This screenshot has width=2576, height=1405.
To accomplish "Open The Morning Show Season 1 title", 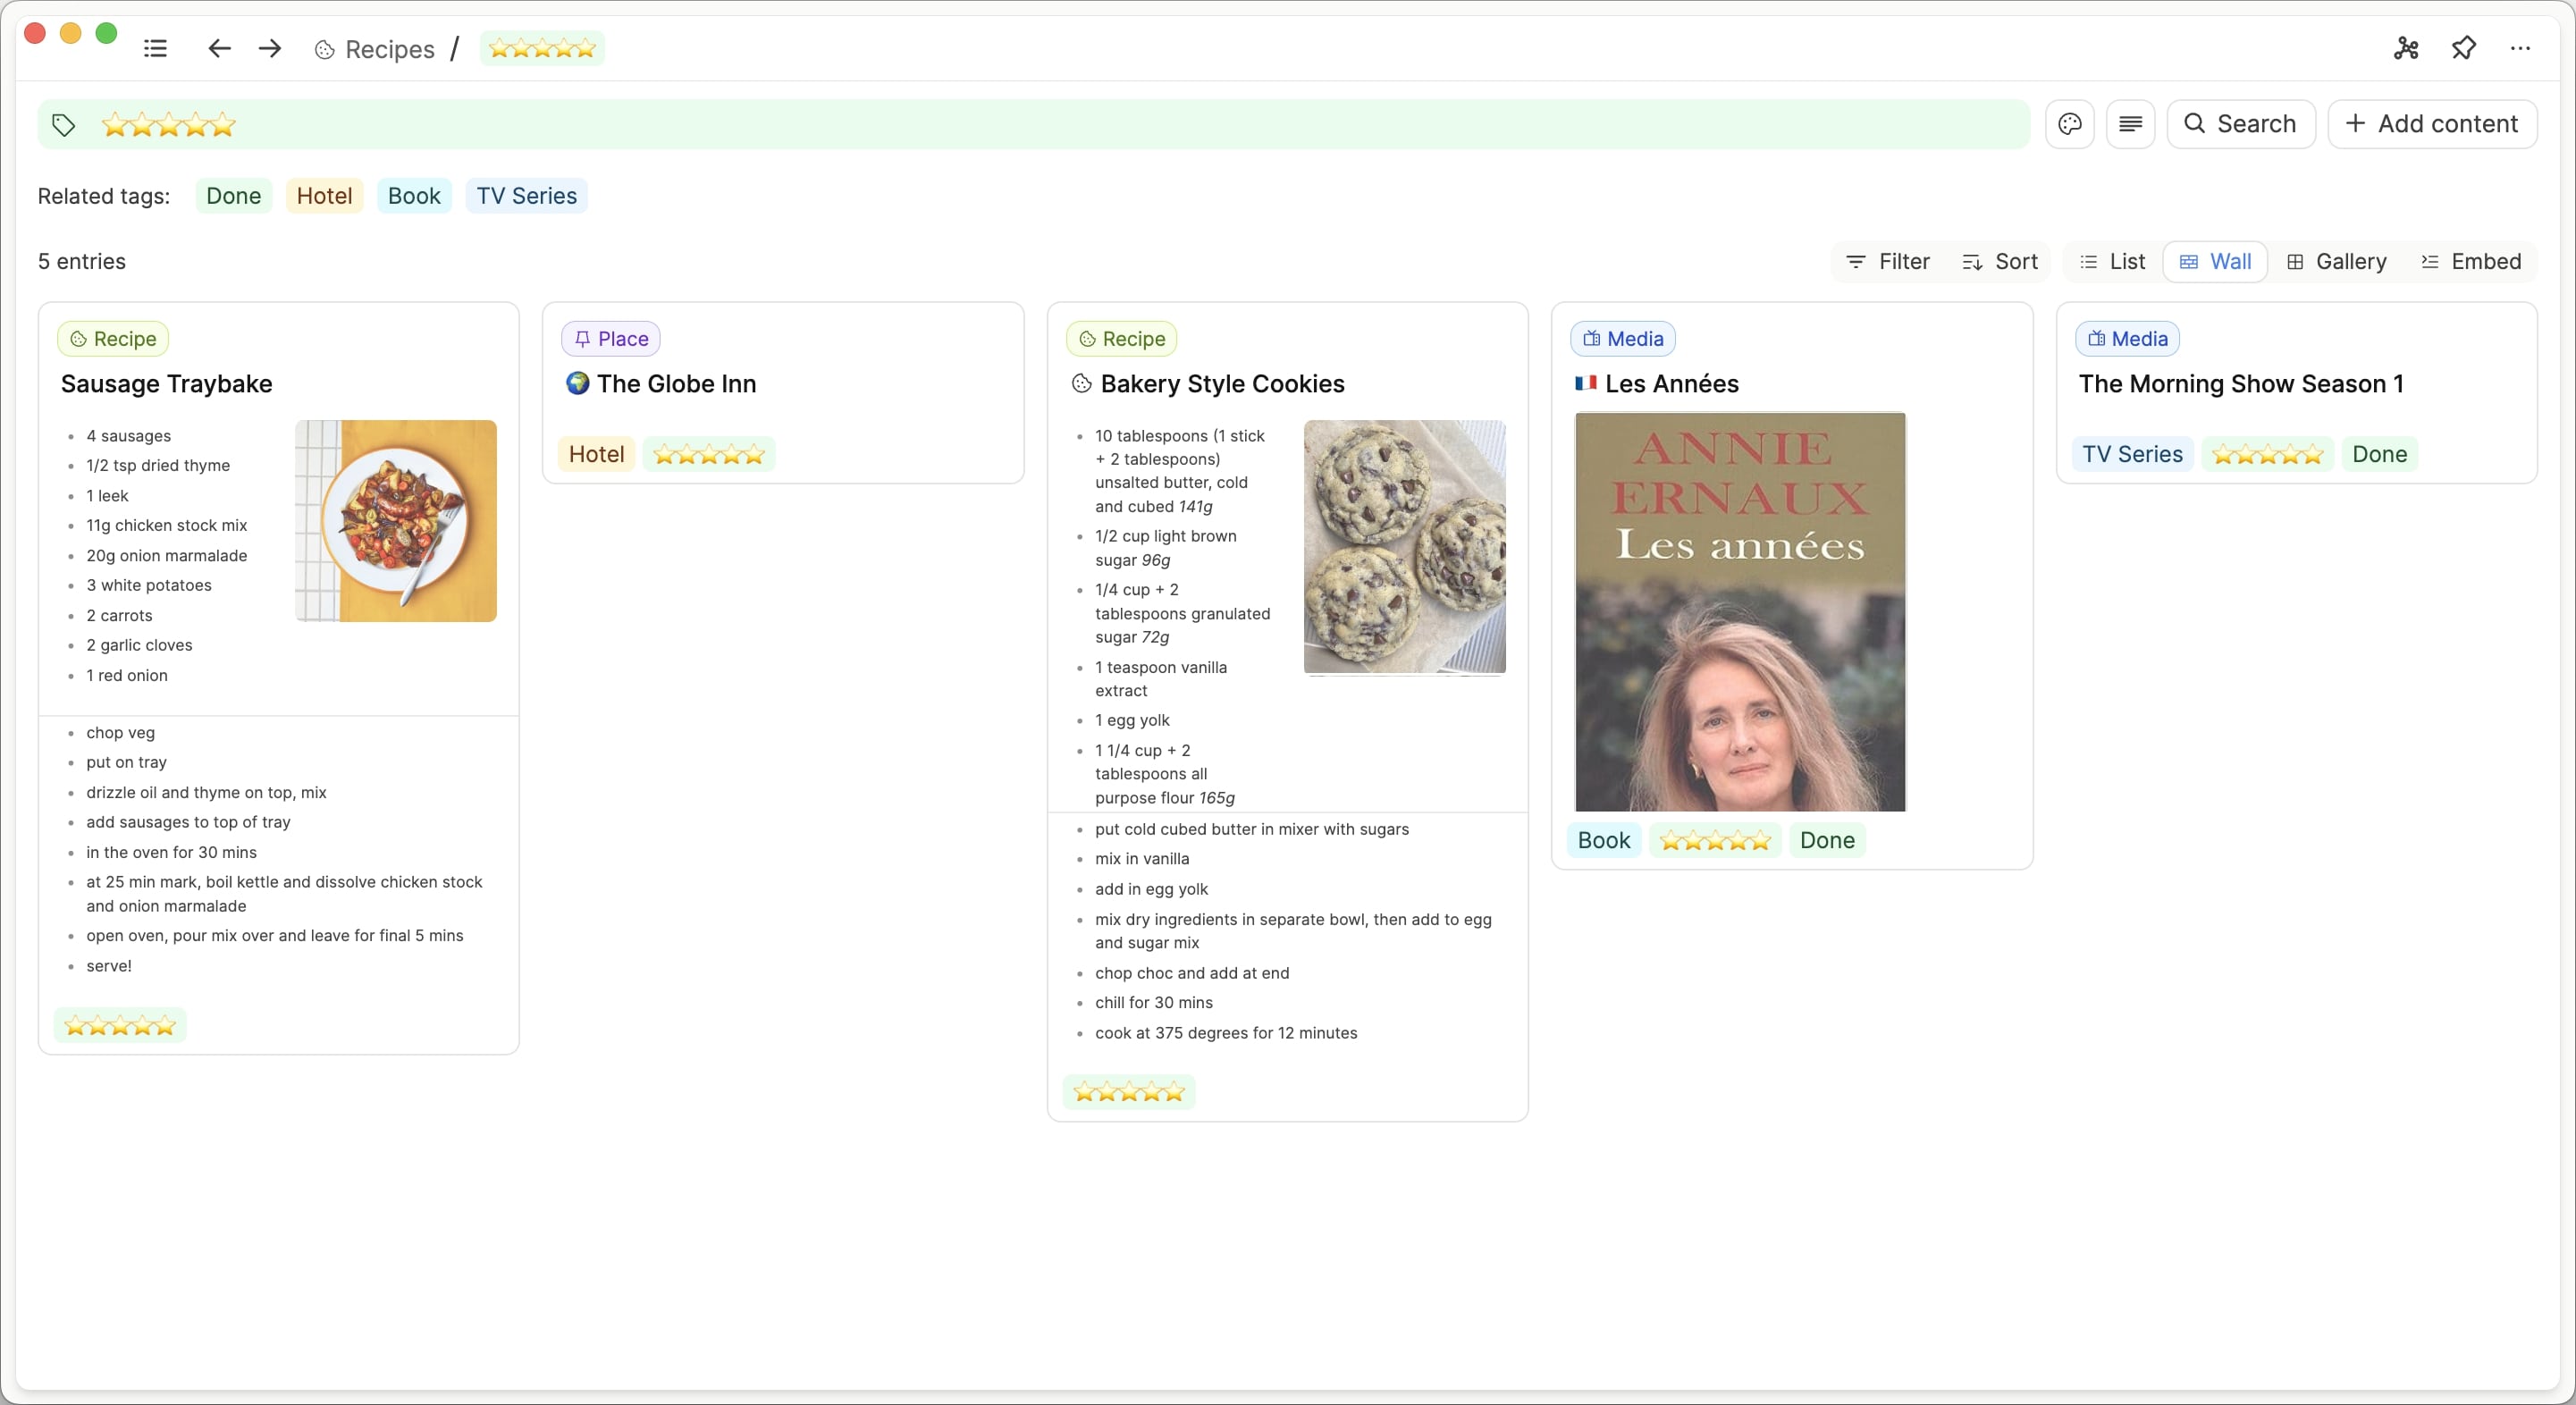I will tap(2241, 384).
